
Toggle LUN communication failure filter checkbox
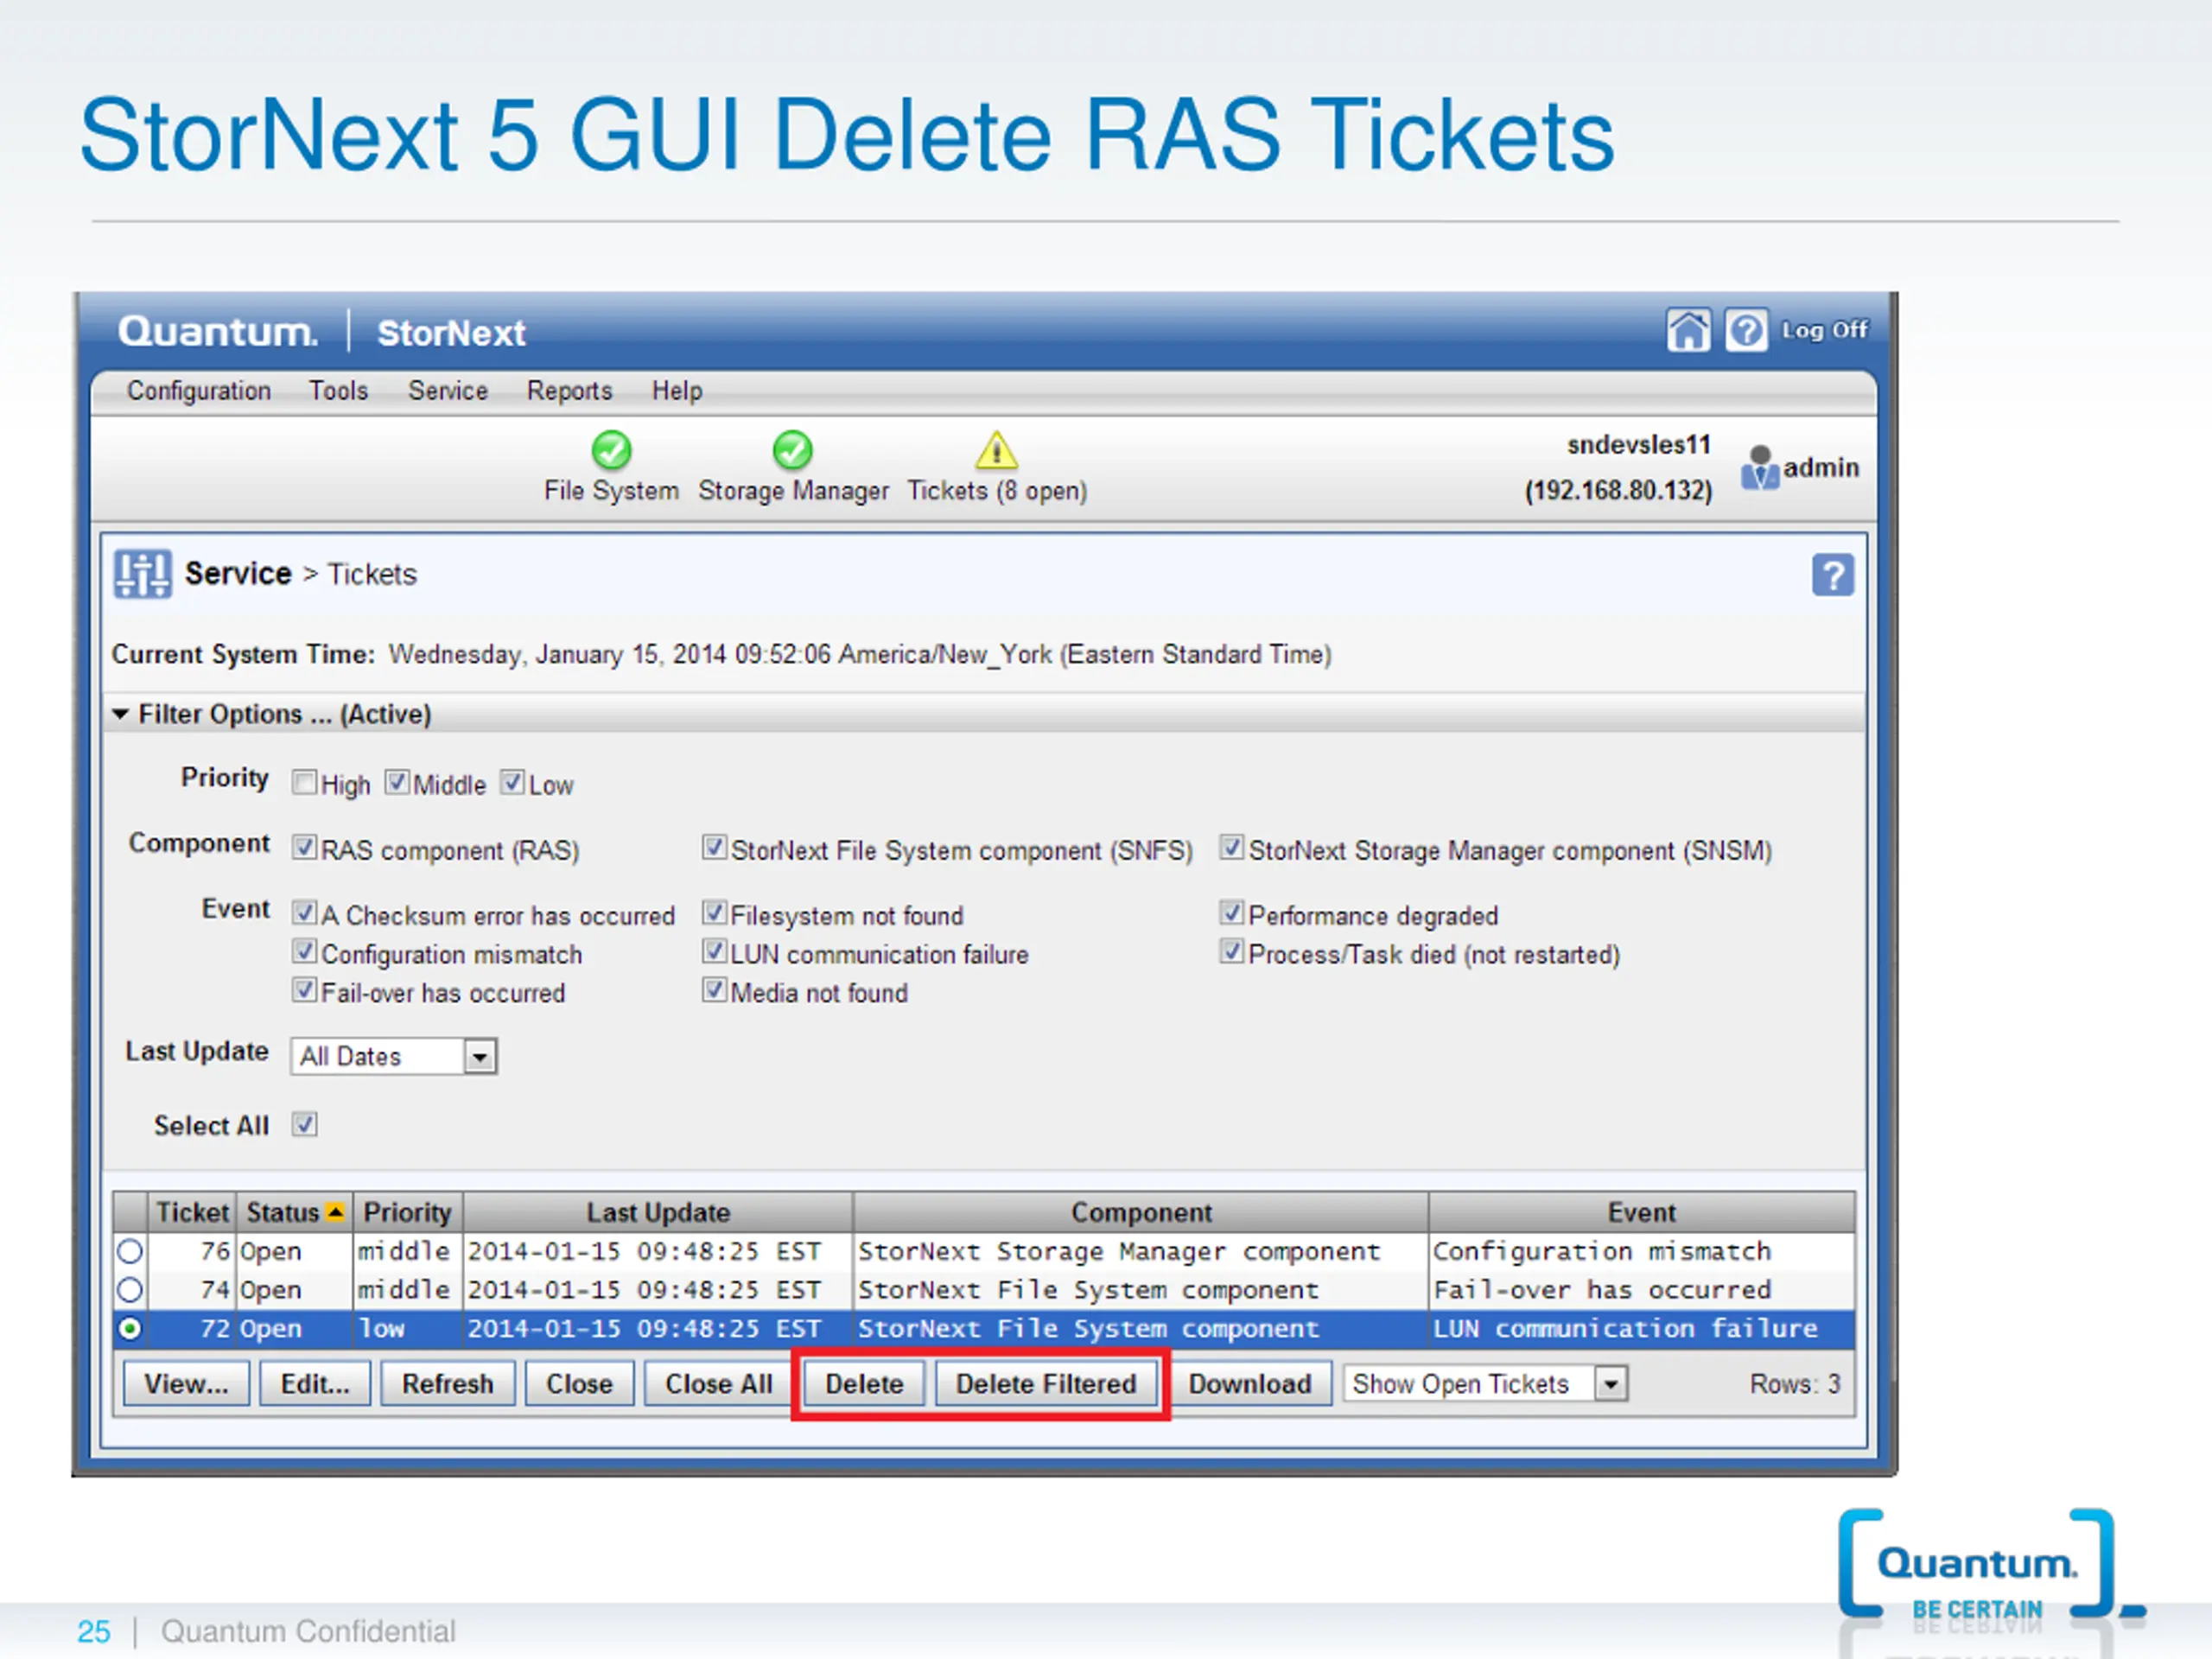(714, 951)
